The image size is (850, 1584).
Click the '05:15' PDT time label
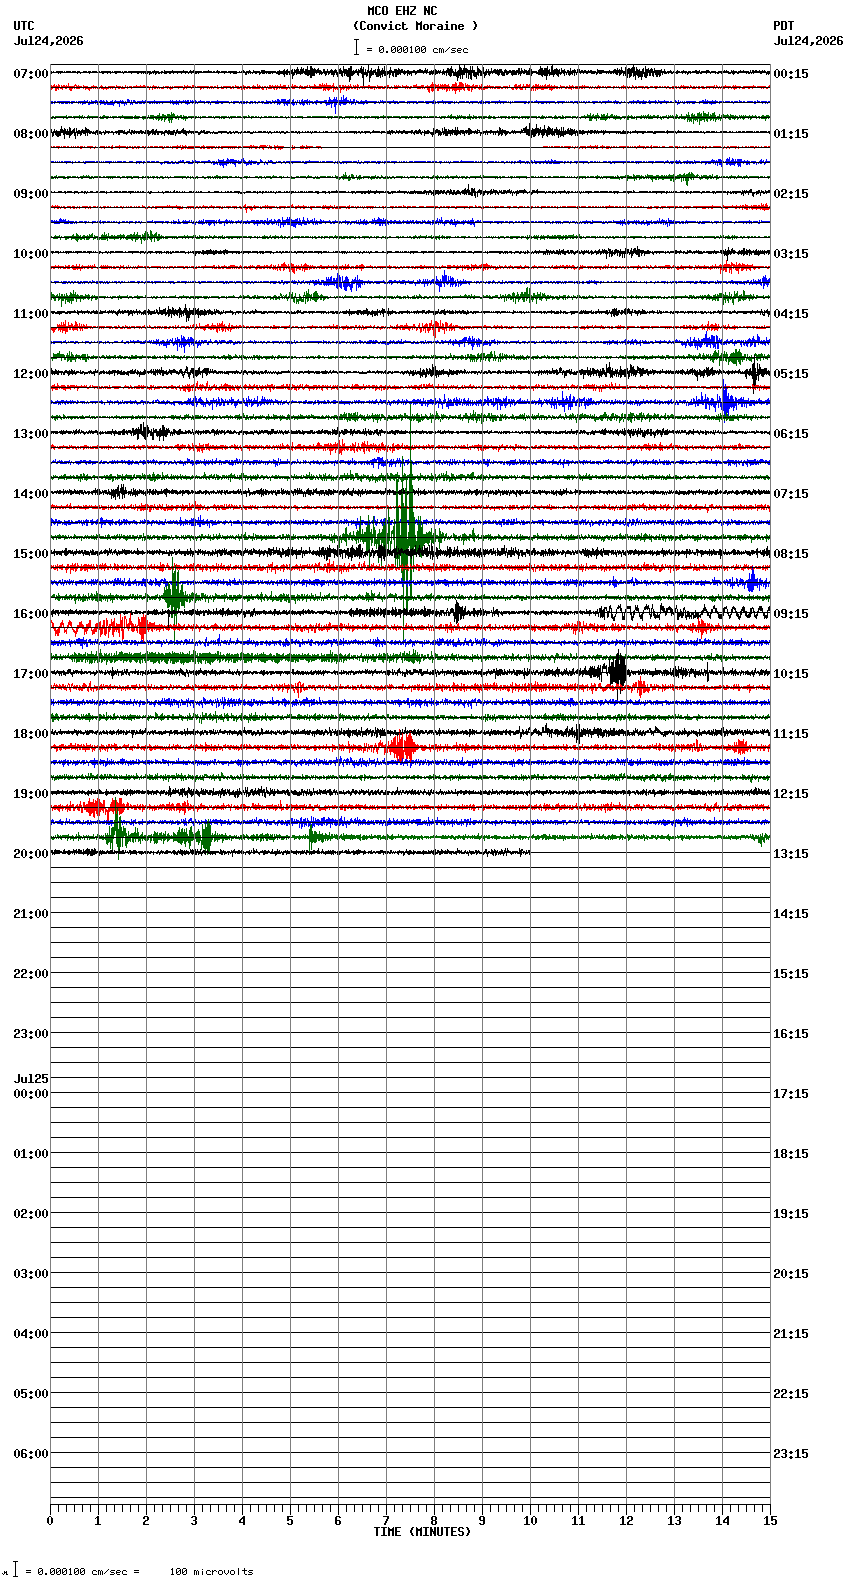point(791,374)
